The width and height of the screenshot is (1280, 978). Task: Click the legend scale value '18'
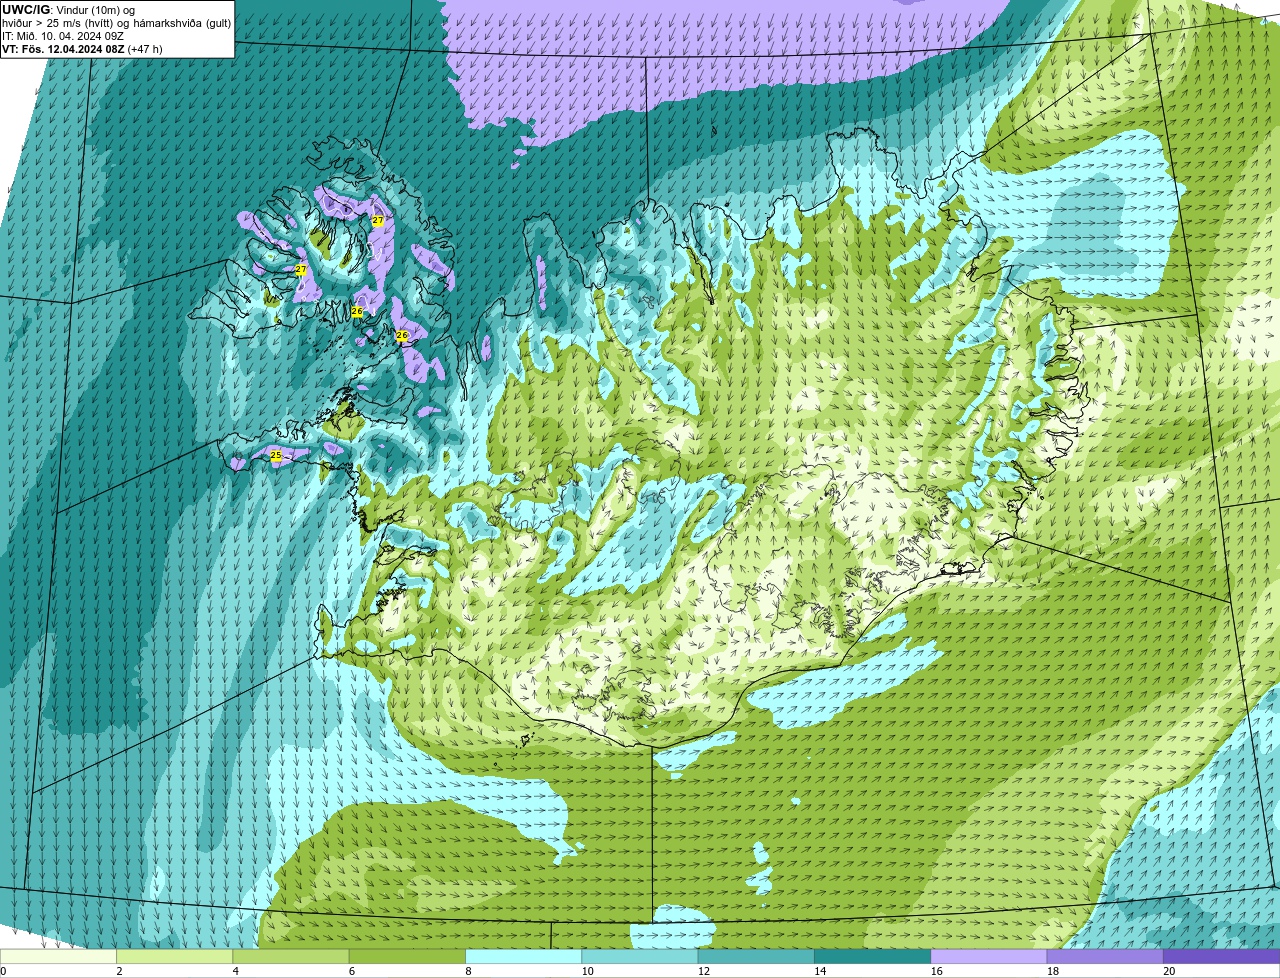[1052, 971]
